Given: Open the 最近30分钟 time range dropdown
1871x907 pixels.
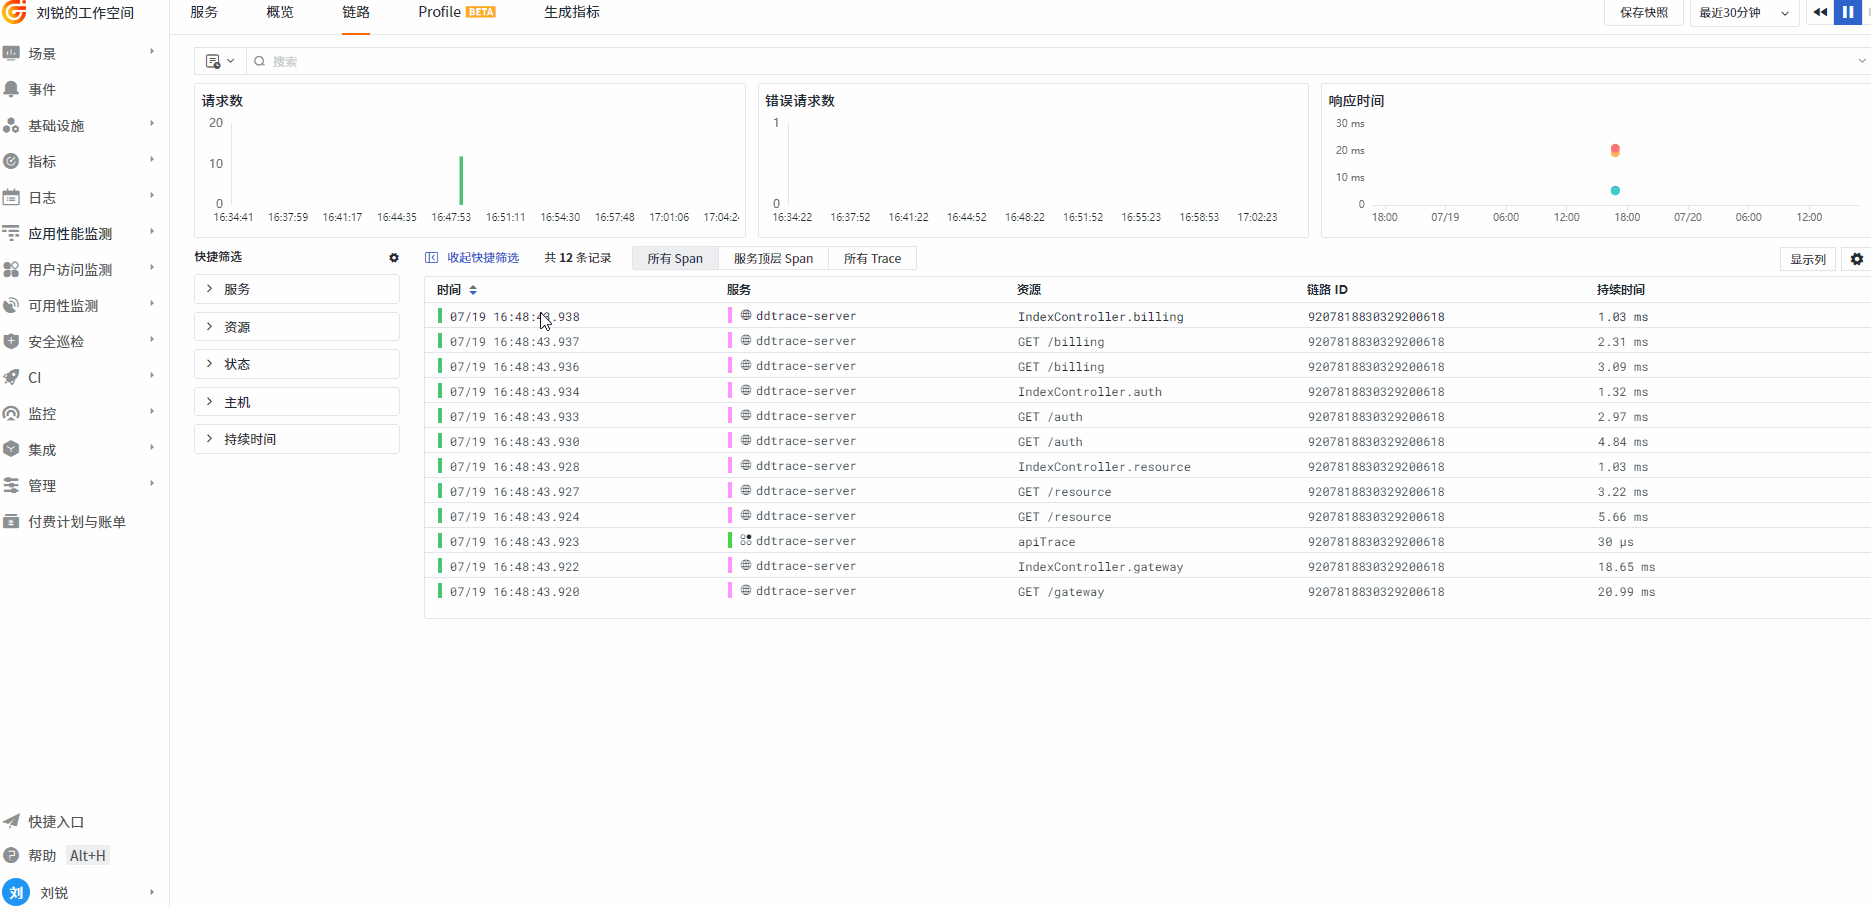Looking at the screenshot, I should tap(1744, 13).
